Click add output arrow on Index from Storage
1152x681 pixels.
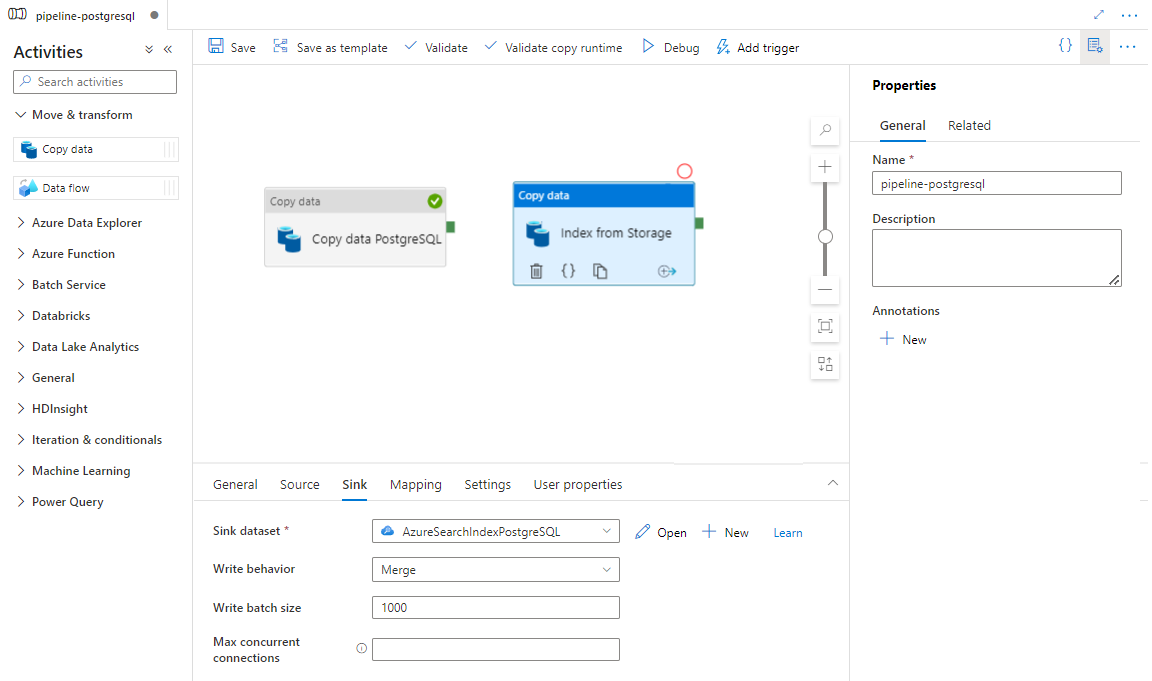click(x=666, y=271)
